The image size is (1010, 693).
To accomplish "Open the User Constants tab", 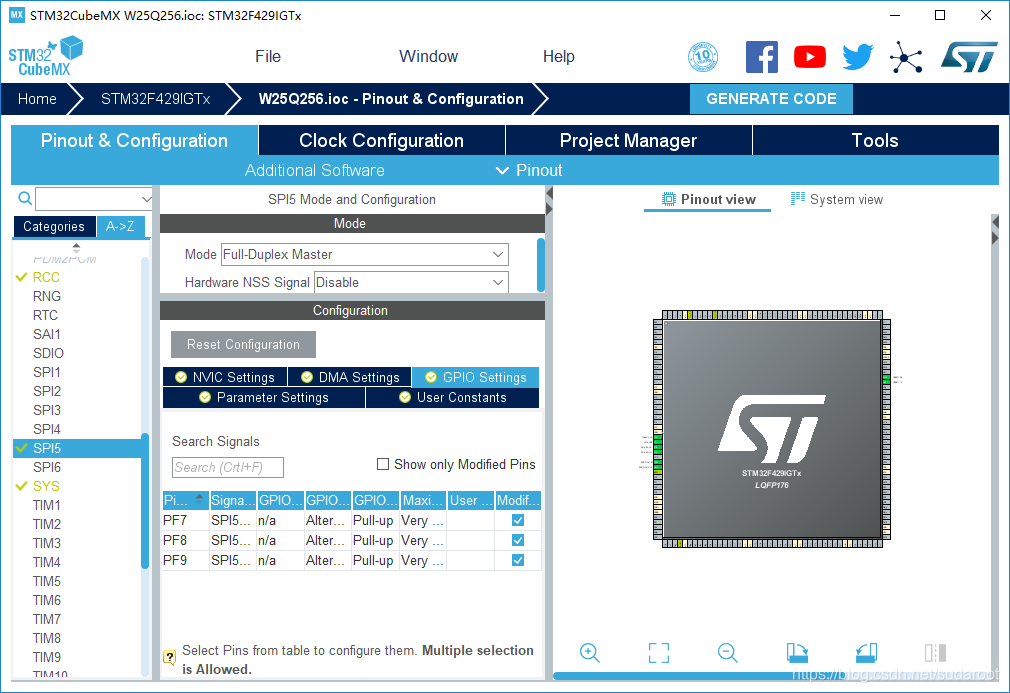I will 452,397.
